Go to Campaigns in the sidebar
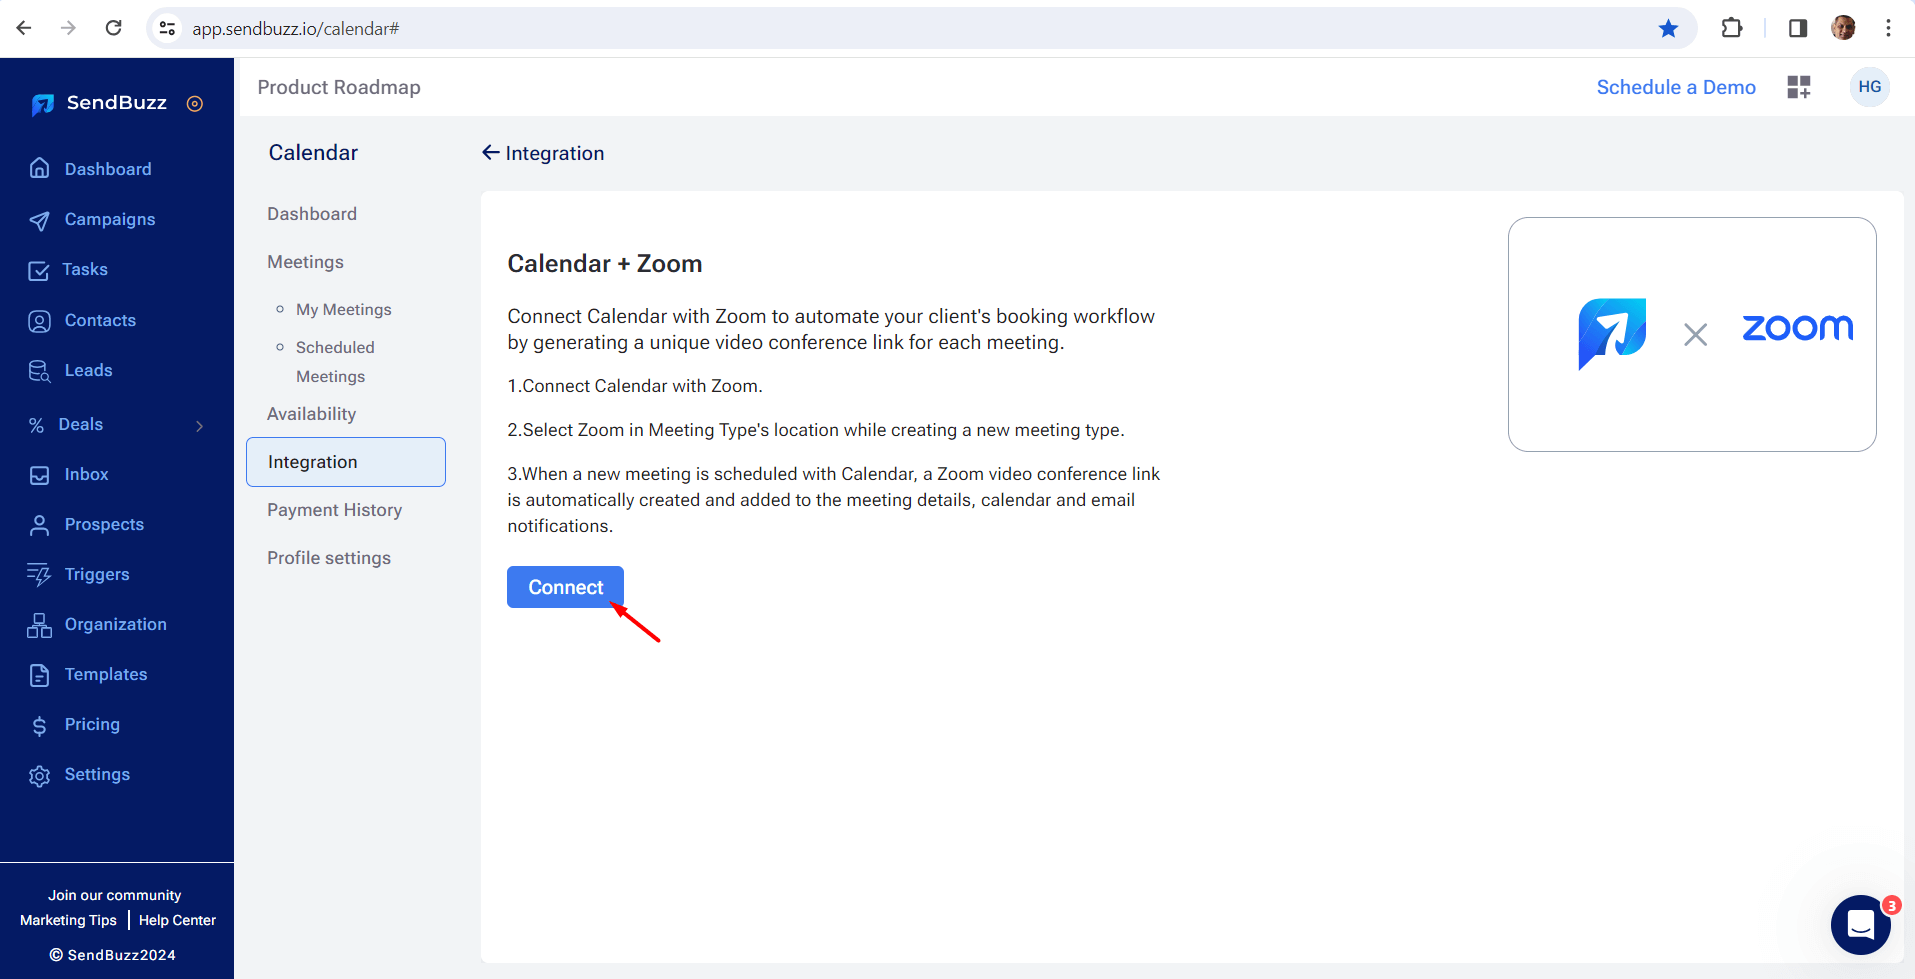 110,219
